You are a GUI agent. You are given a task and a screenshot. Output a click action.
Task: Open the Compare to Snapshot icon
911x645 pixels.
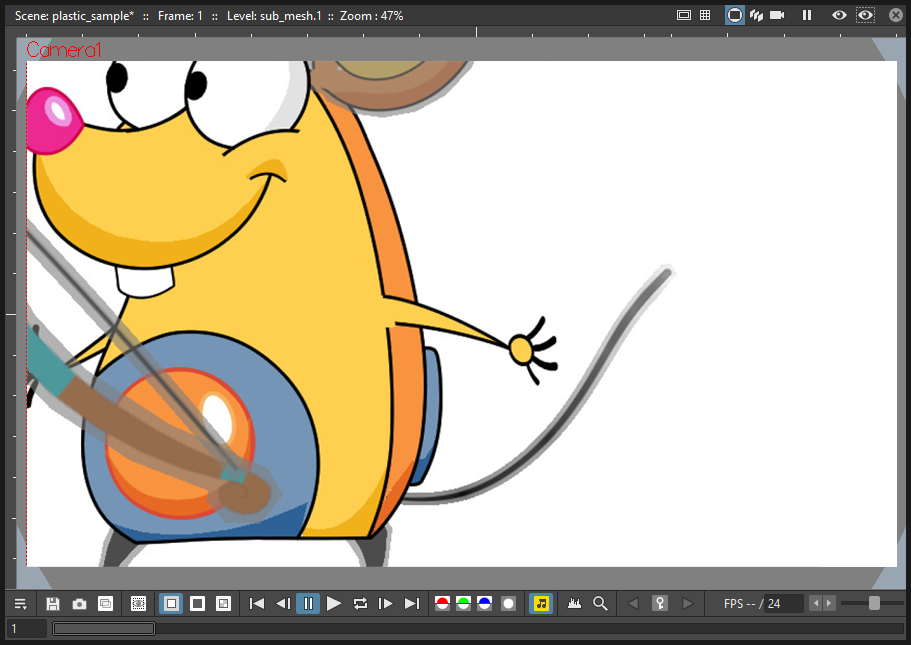(106, 604)
